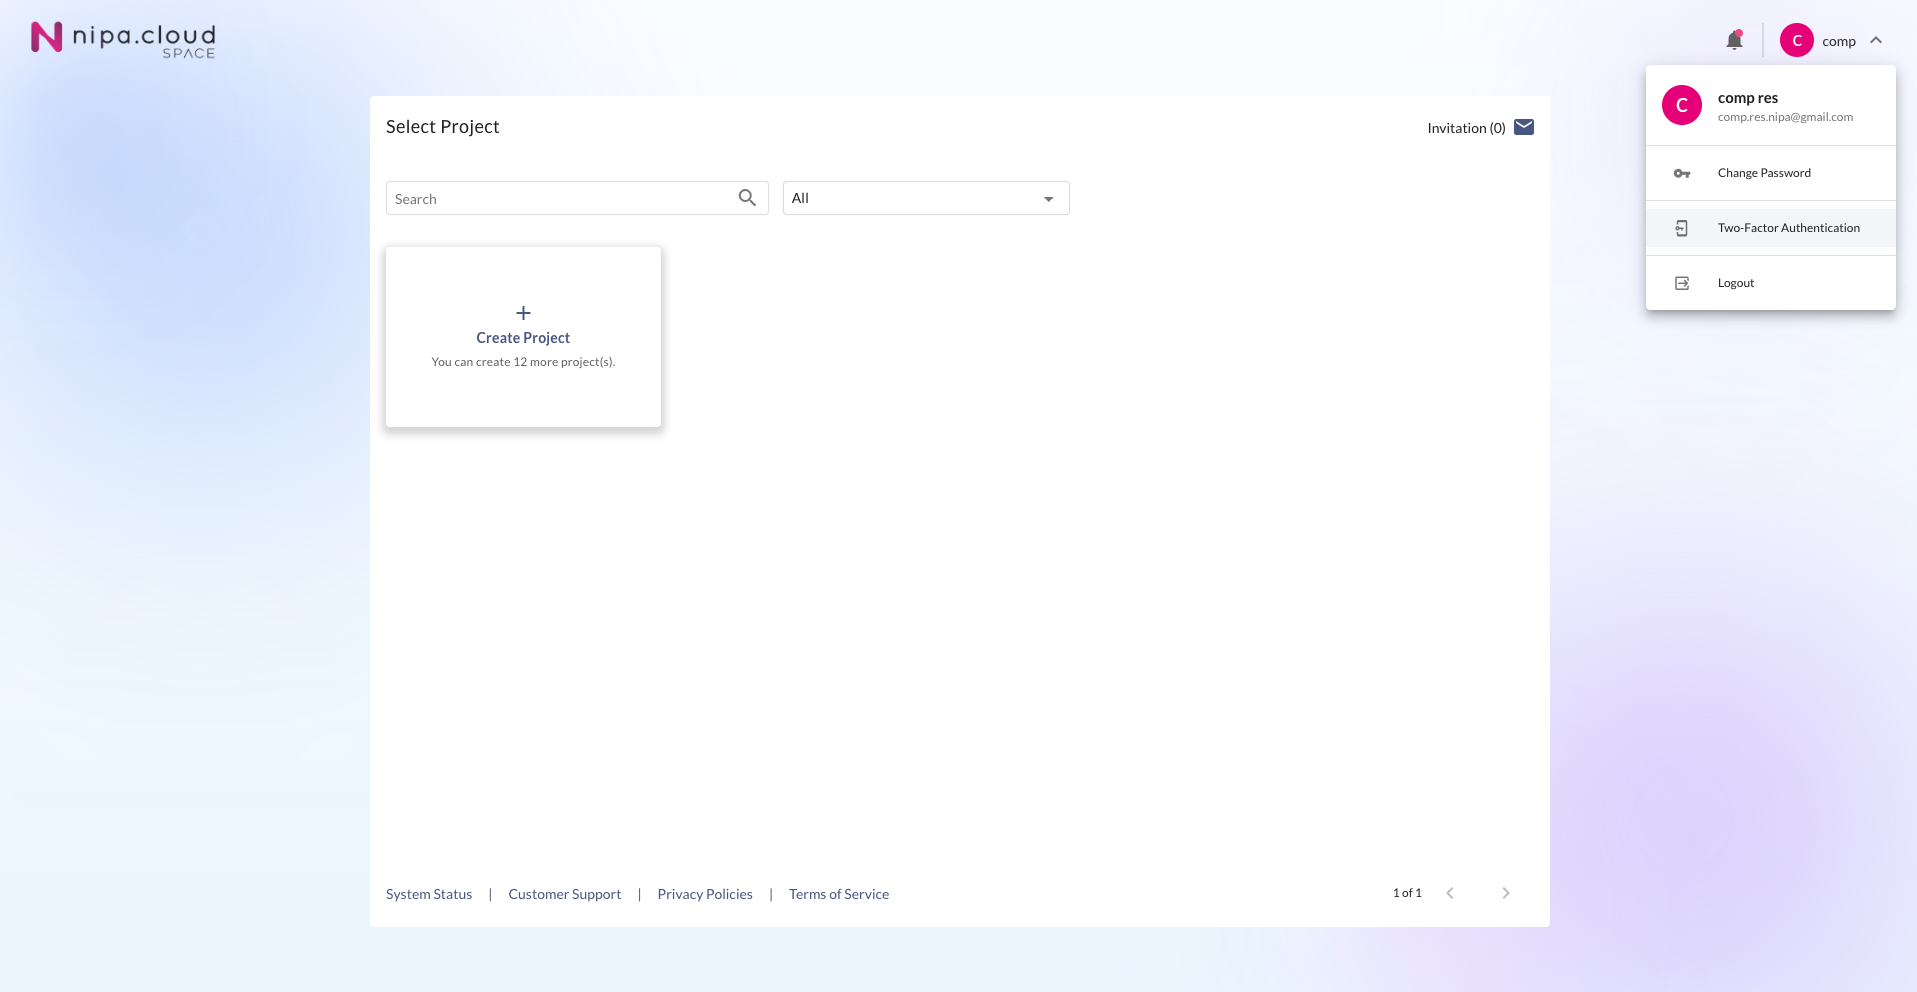Viewport: 1917px width, 992px height.
Task: Click the nipa.cloud Space logo
Action: point(123,40)
